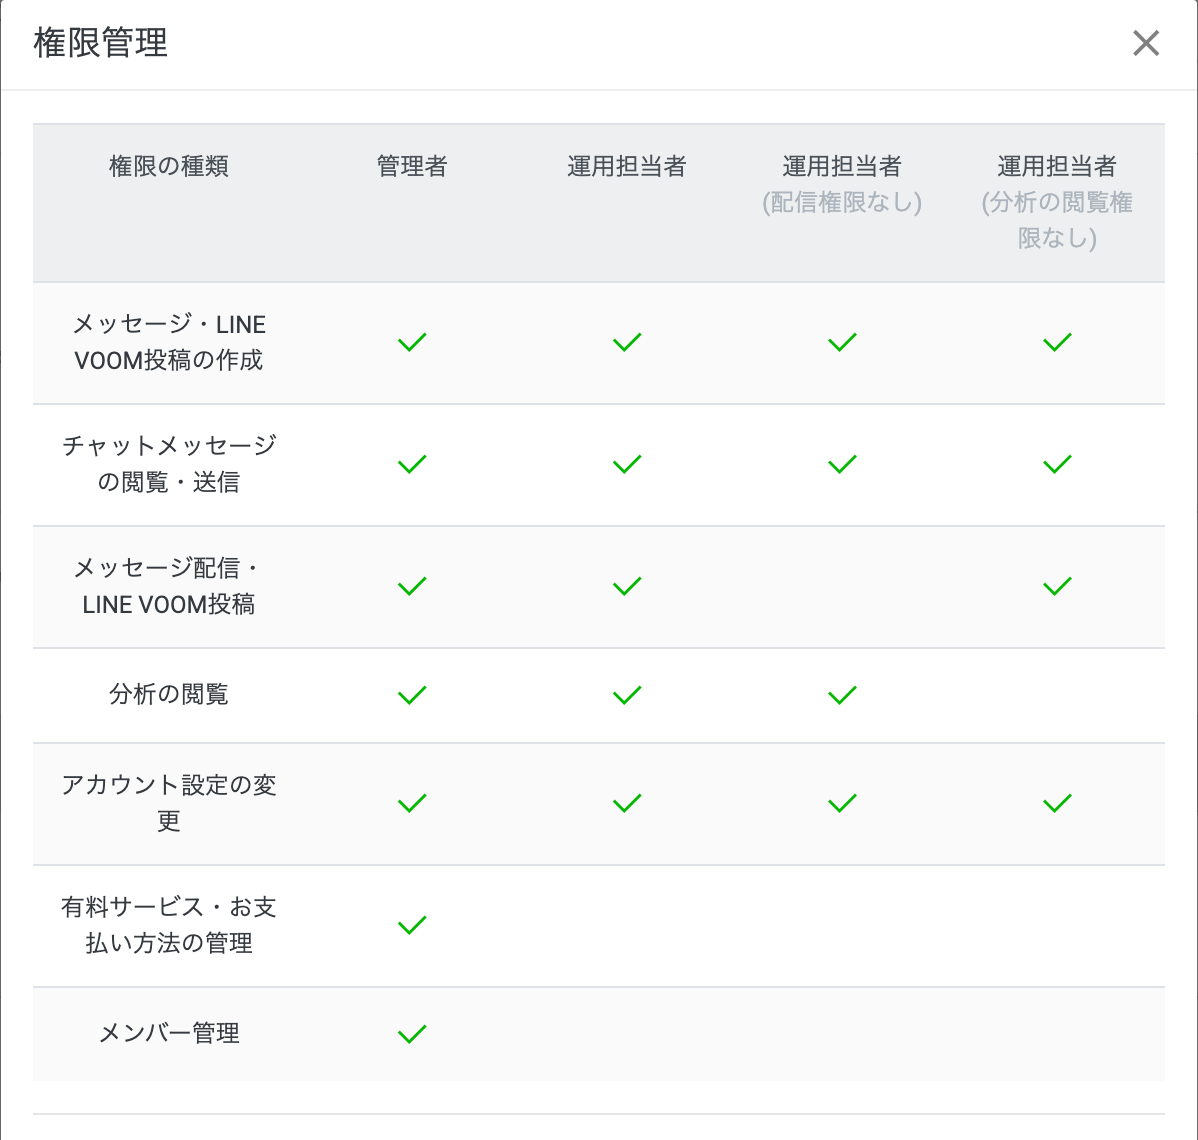Toggle the 管理者 permission for チャットメッセージの閲覧・送信
The height and width of the screenshot is (1140, 1198).
[411, 463]
